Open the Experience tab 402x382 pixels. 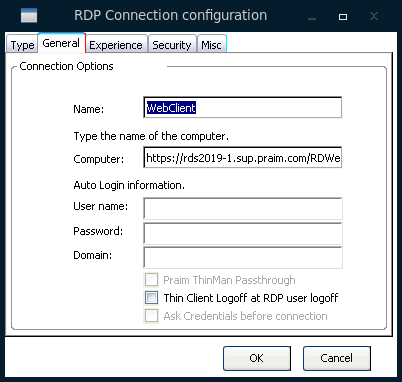tap(116, 44)
